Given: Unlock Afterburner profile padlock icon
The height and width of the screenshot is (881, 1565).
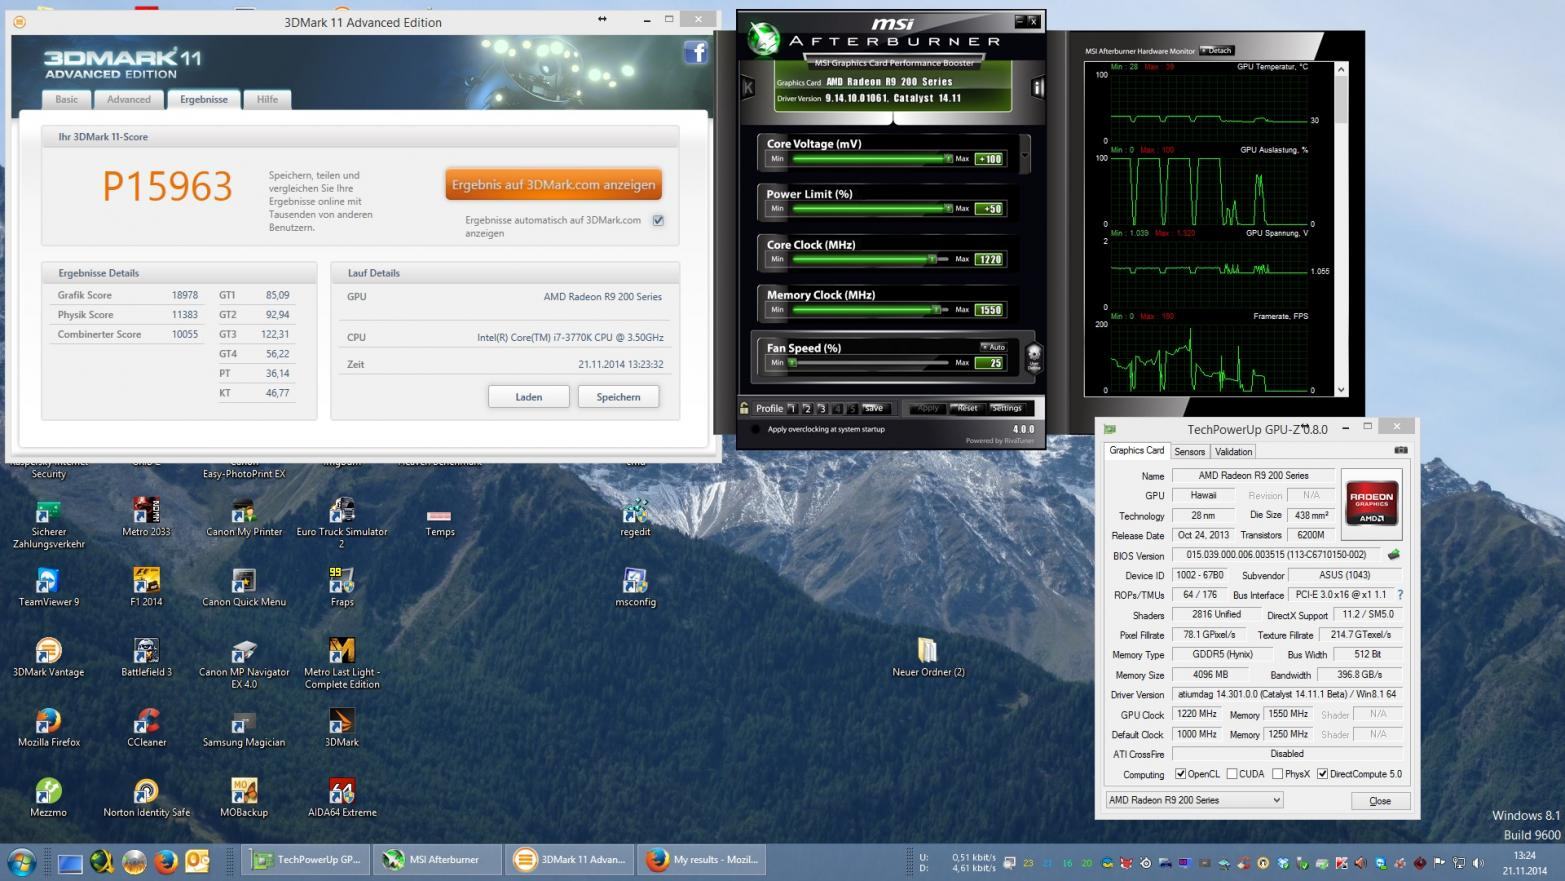Looking at the screenshot, I should pyautogui.click(x=744, y=408).
